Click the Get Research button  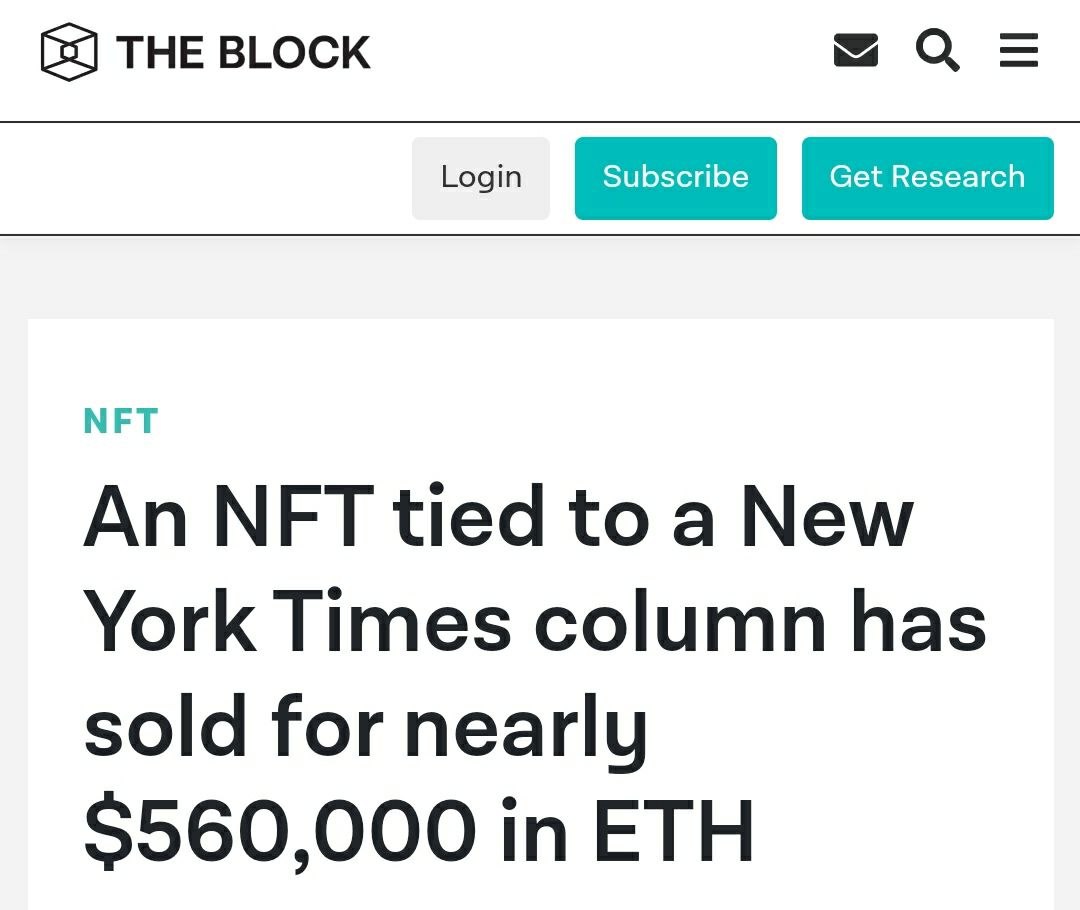coord(927,178)
